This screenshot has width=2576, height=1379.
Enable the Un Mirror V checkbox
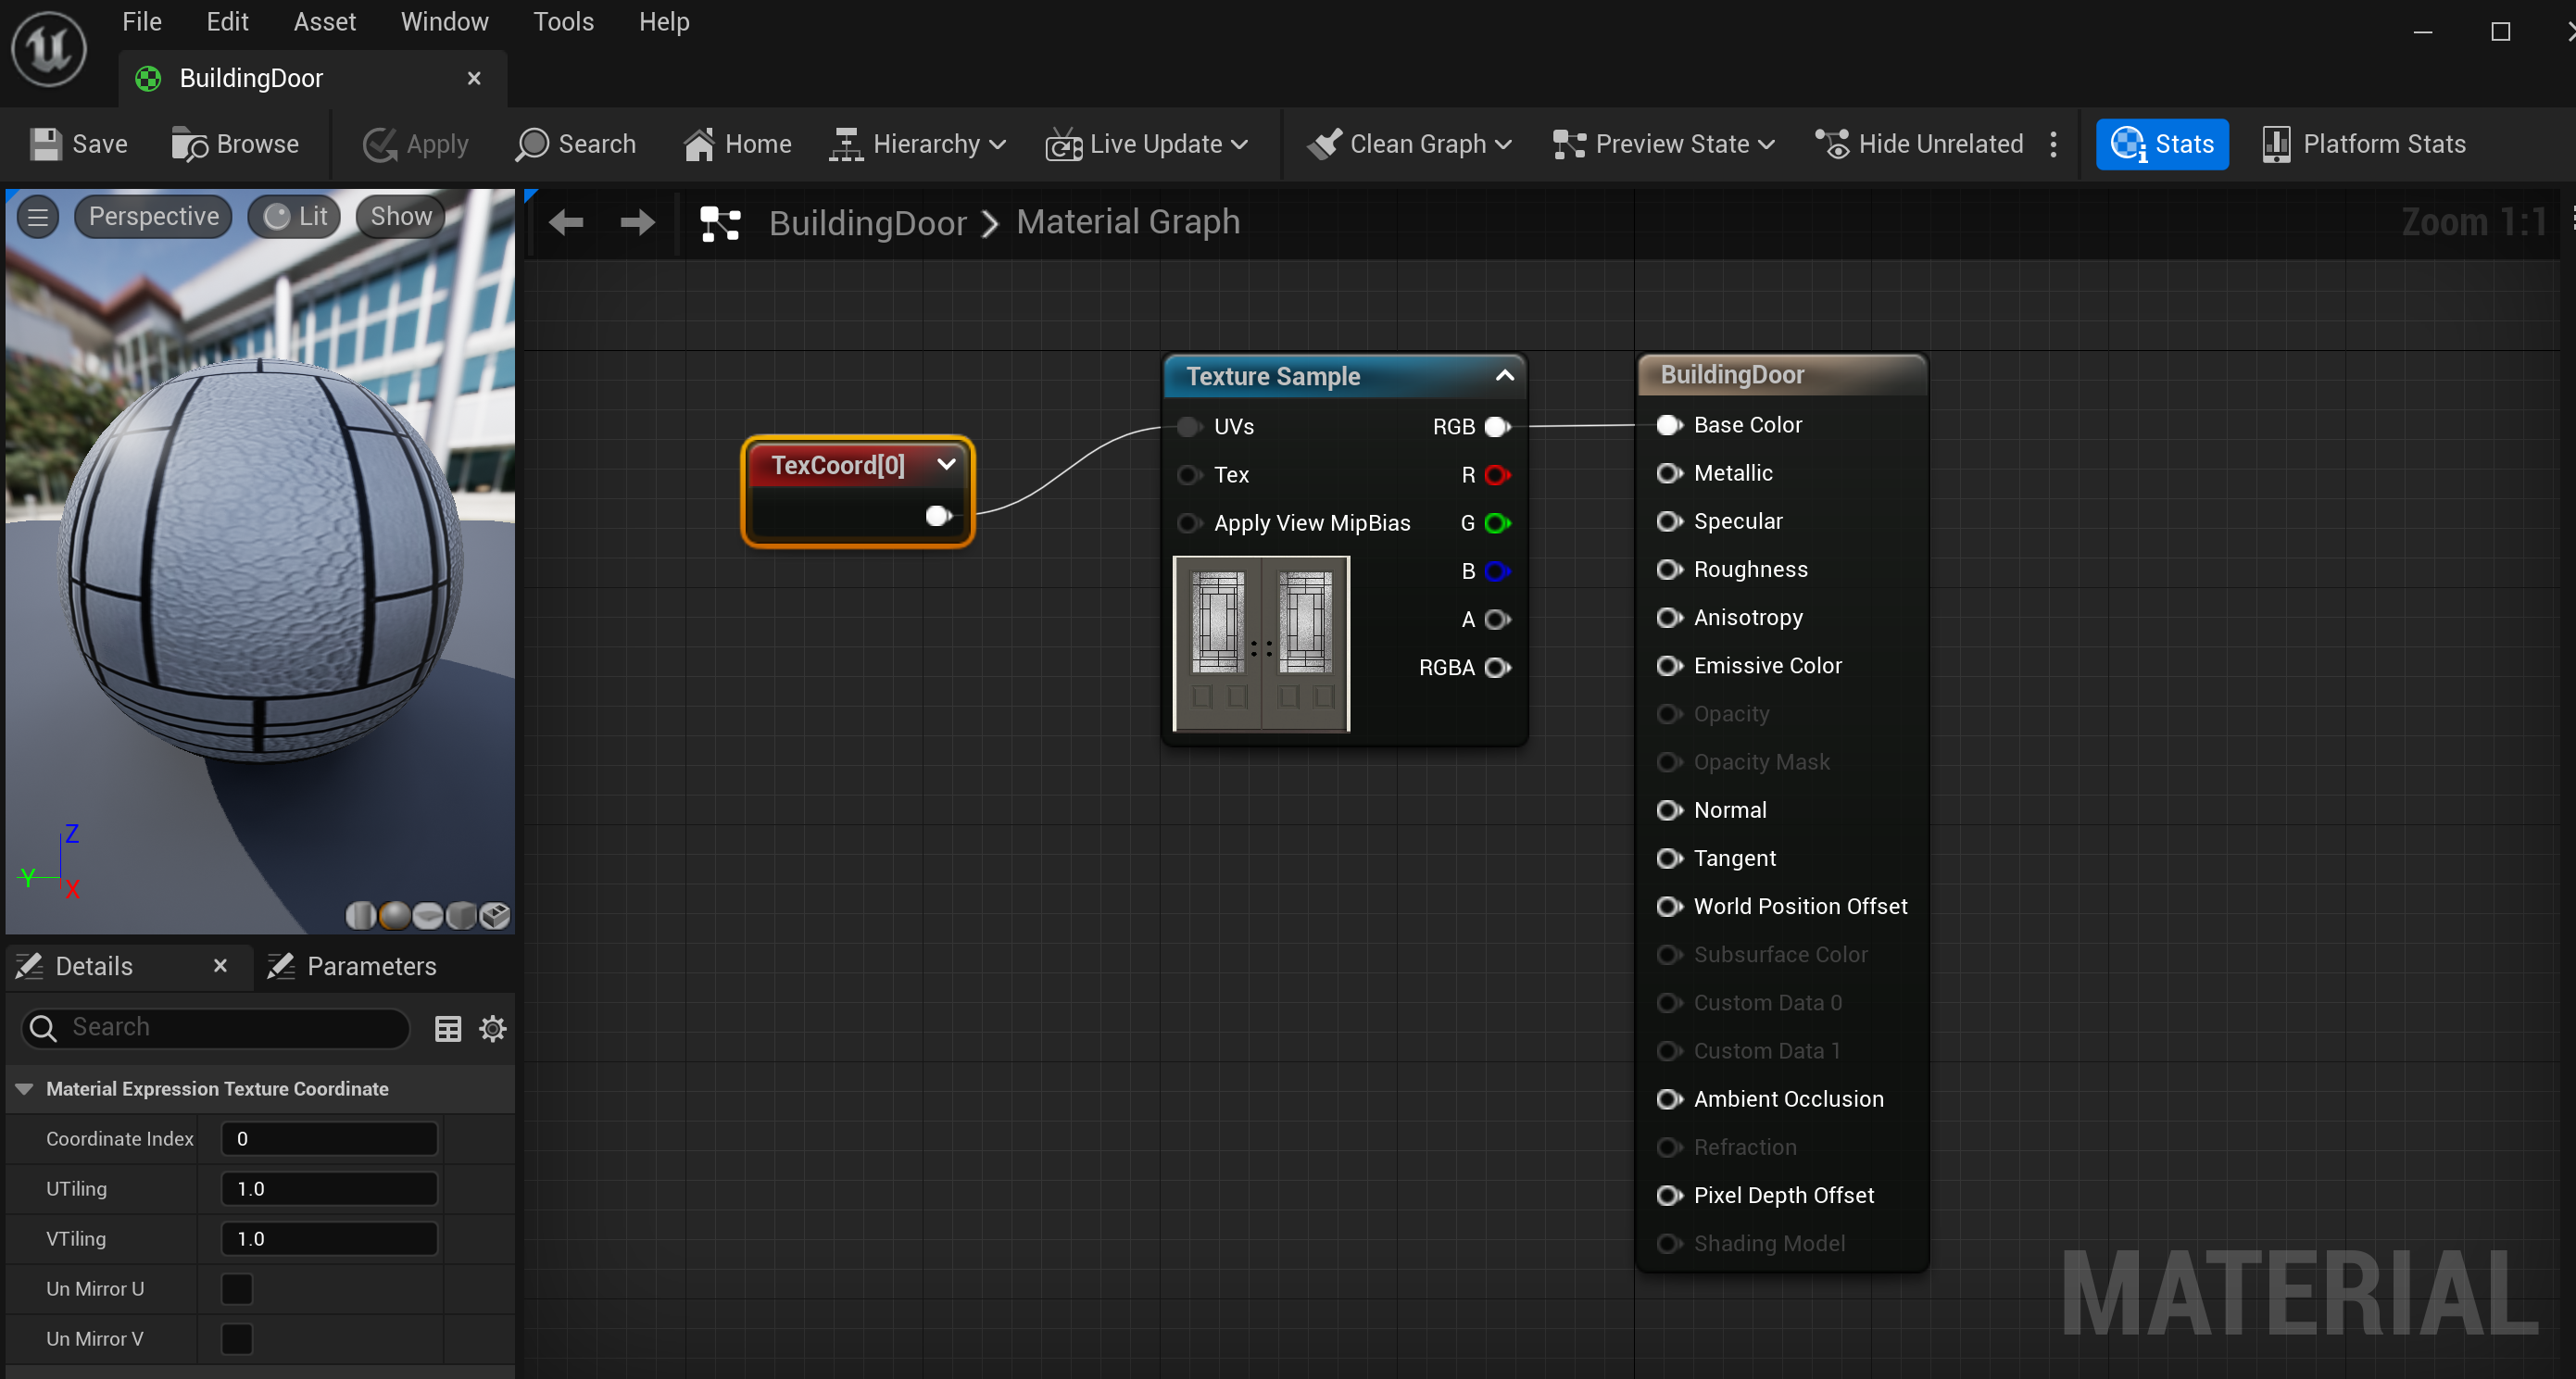coord(237,1338)
